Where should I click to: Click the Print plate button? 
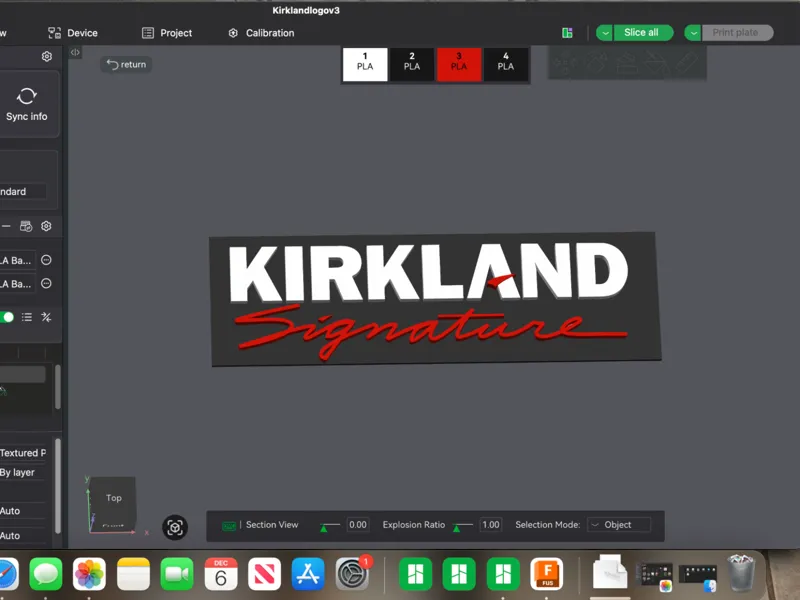(737, 33)
